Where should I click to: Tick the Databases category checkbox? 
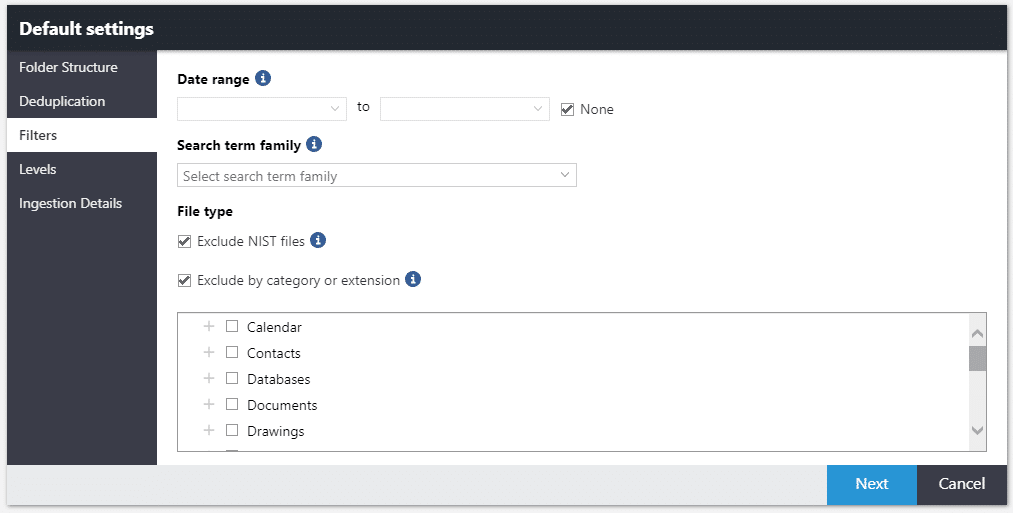click(232, 379)
